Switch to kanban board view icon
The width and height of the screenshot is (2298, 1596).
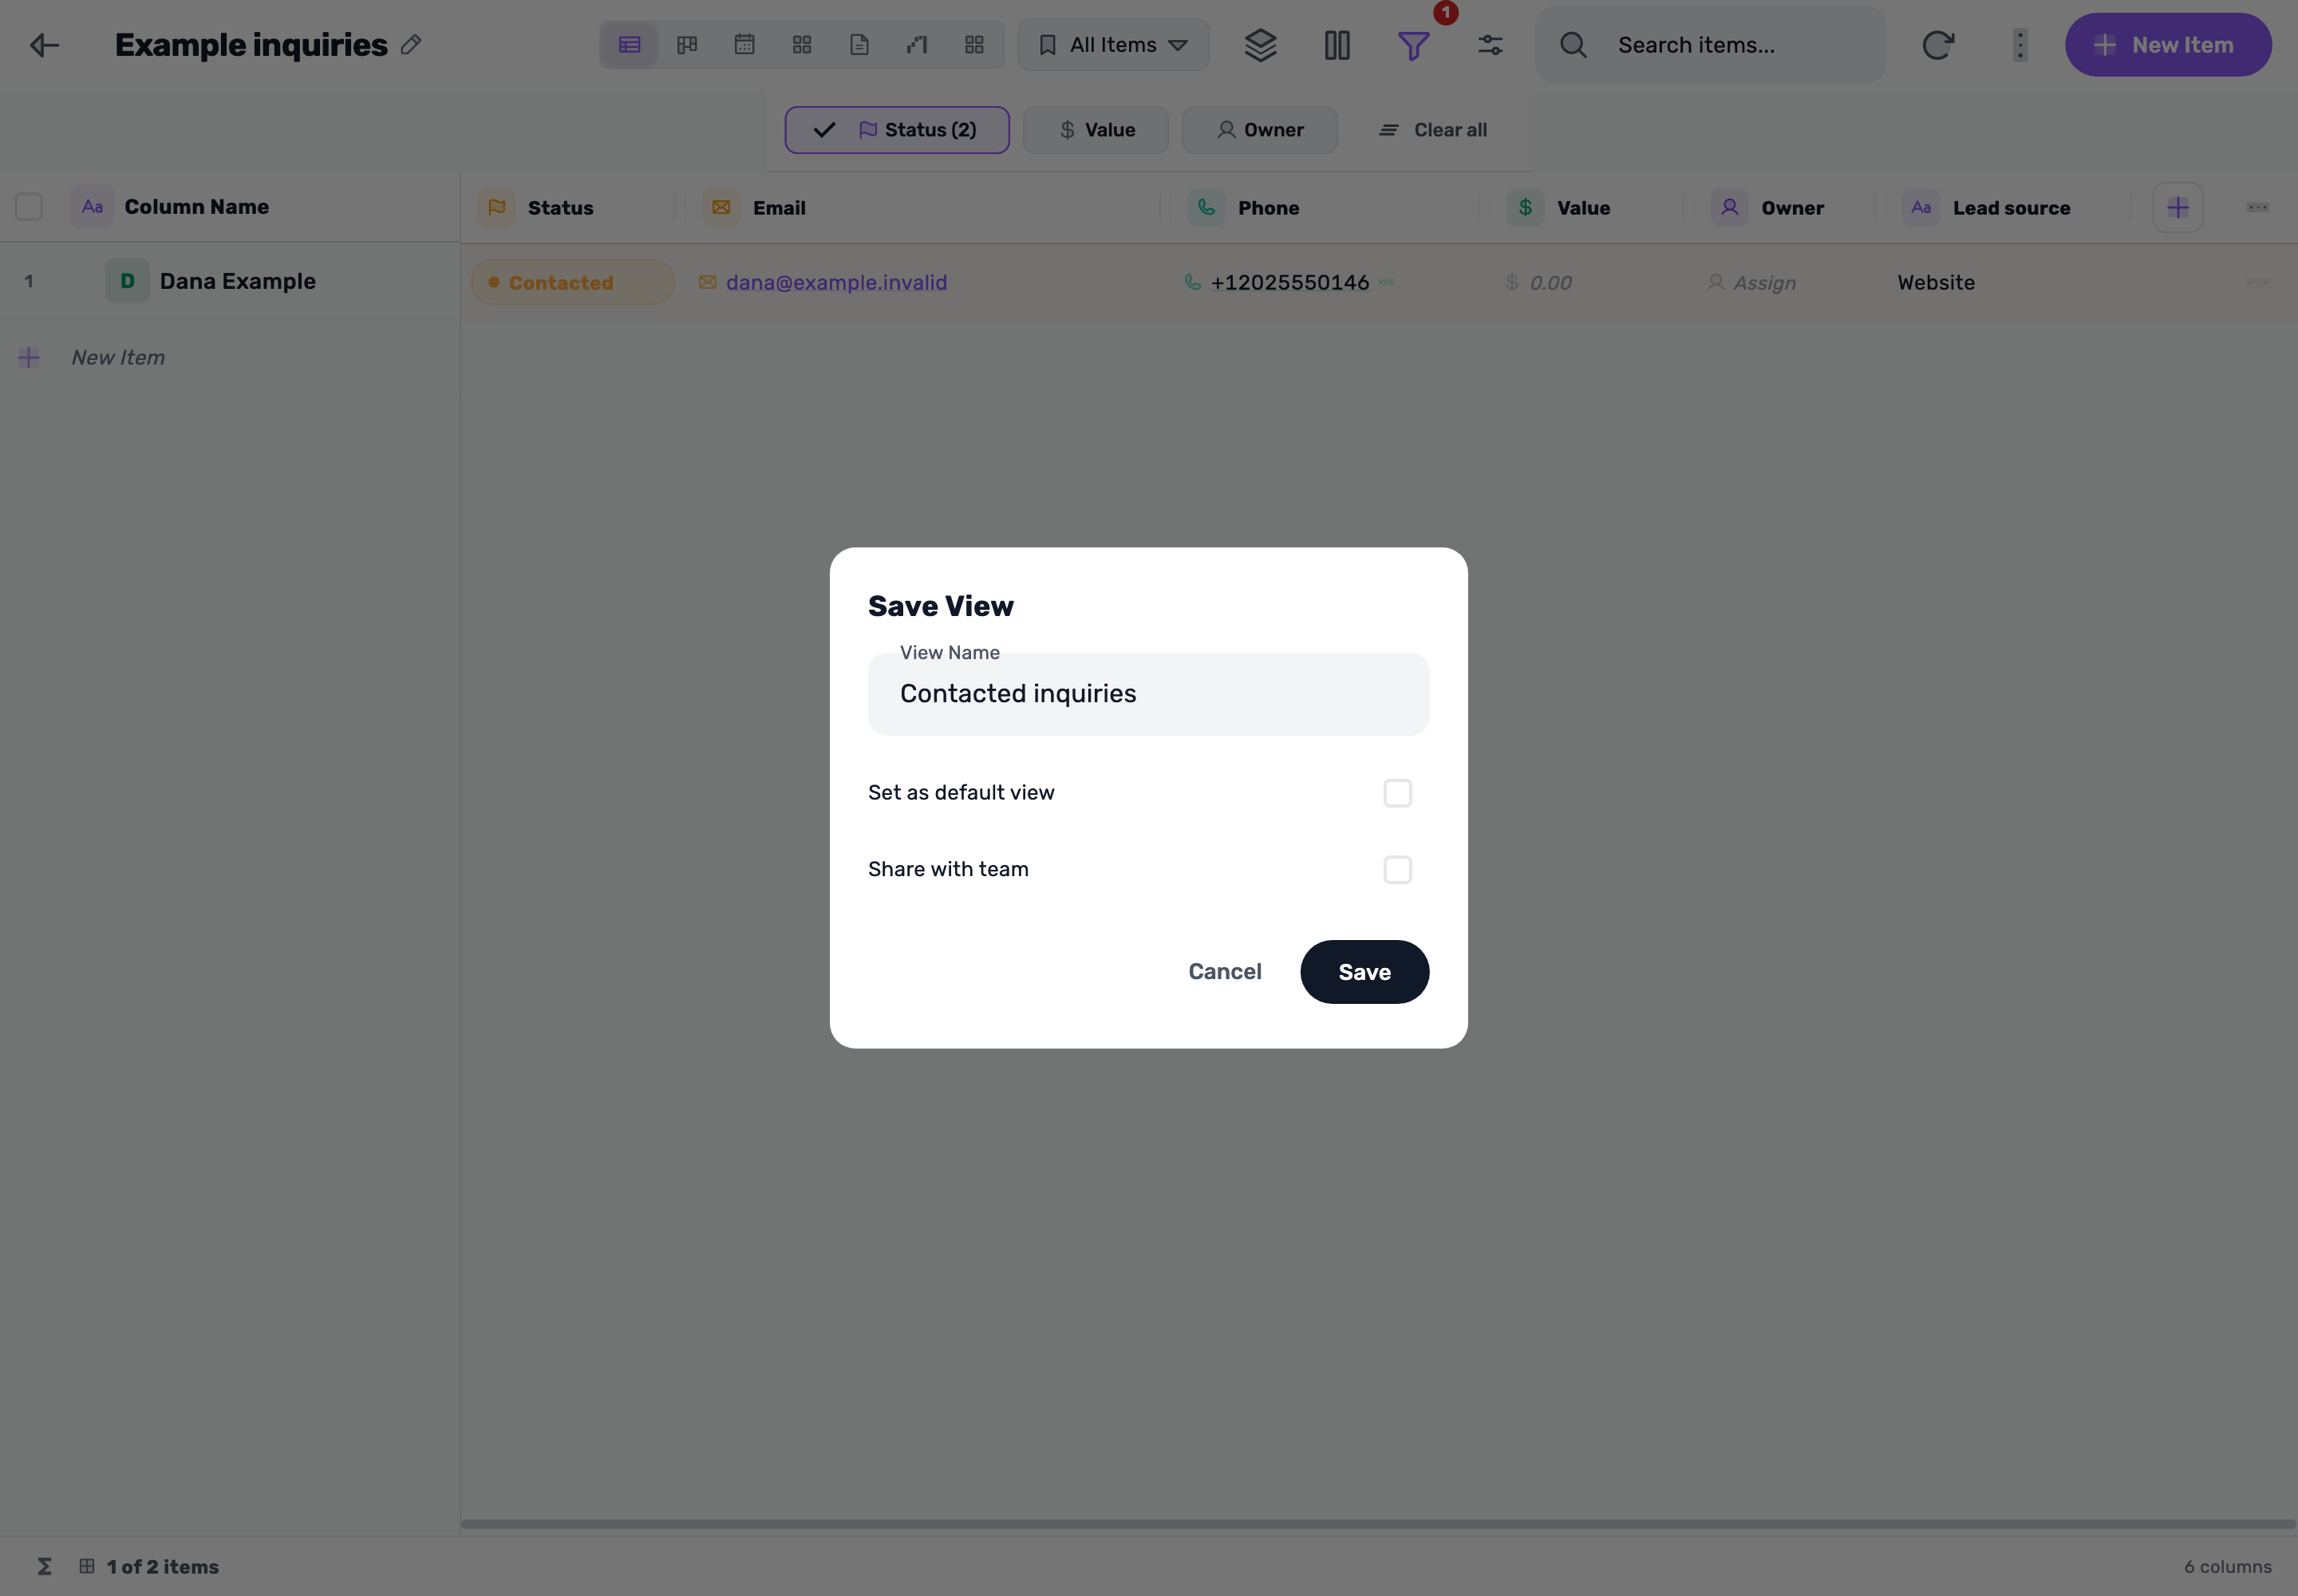pyautogui.click(x=687, y=45)
